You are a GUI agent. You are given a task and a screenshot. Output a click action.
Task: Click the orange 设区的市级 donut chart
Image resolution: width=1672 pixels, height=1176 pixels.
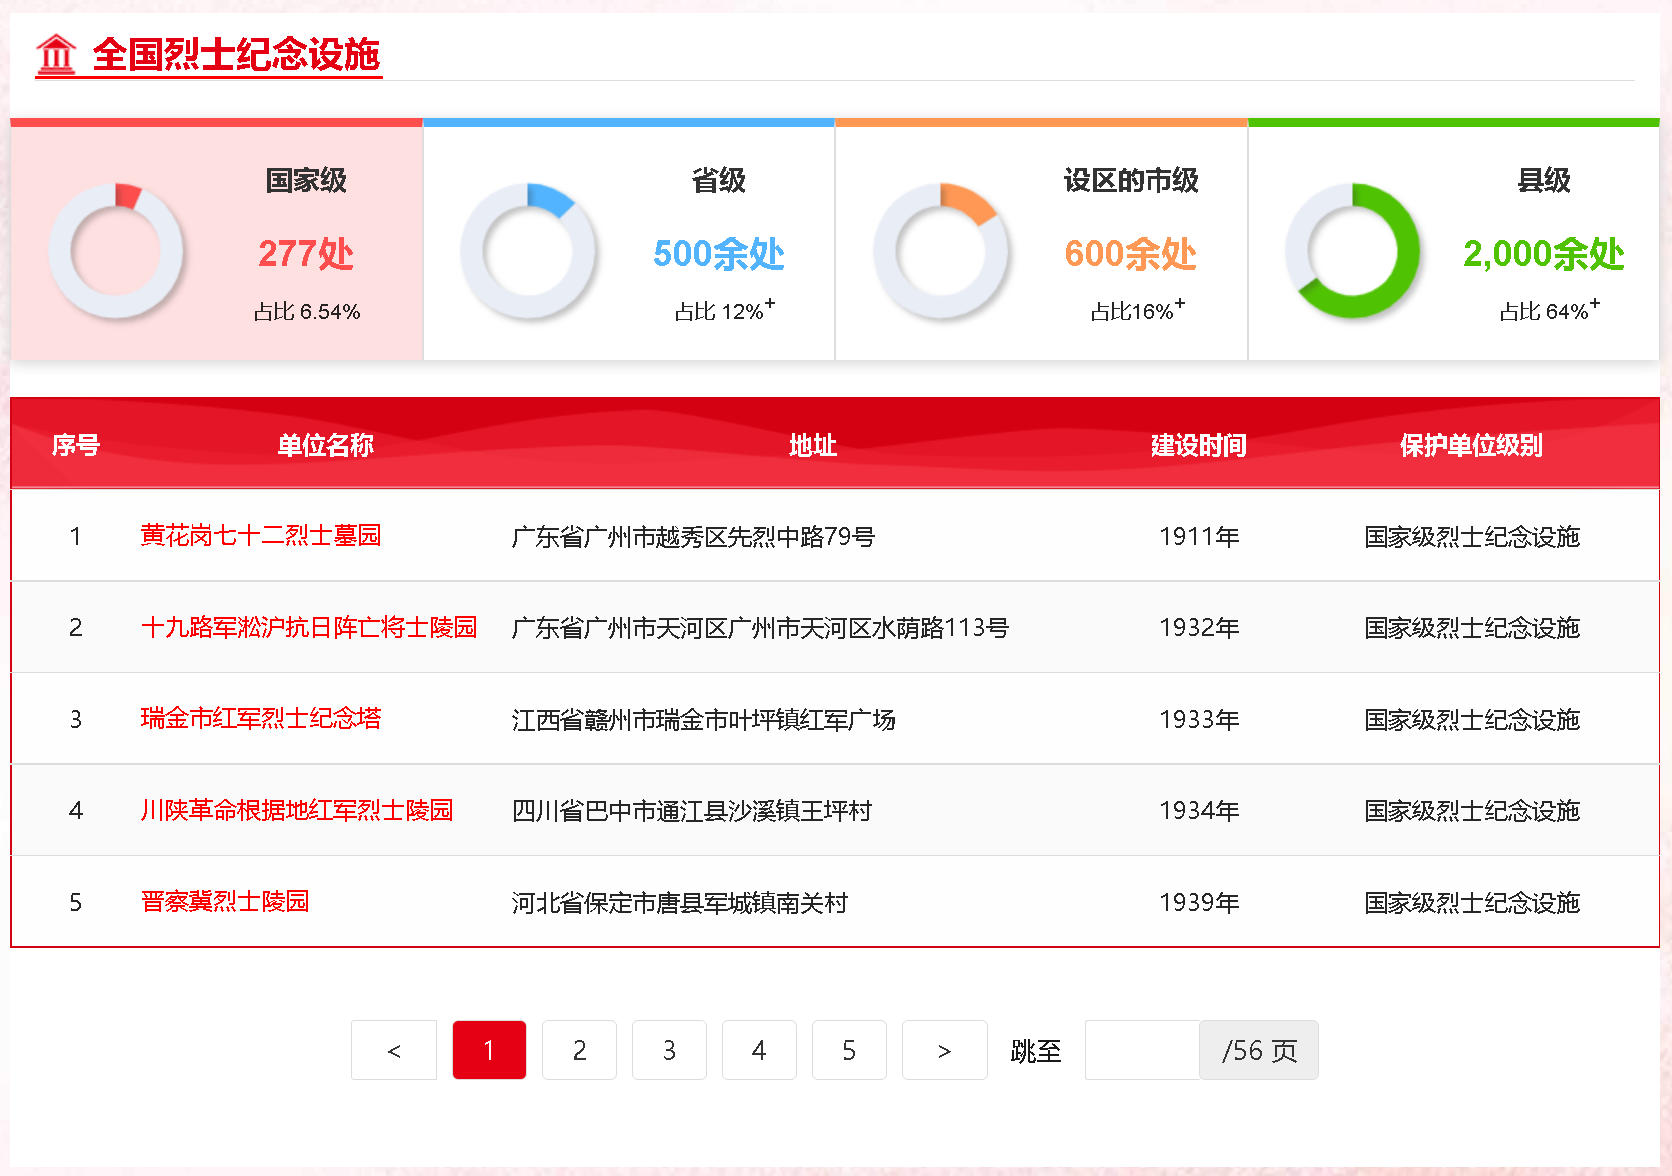(941, 251)
